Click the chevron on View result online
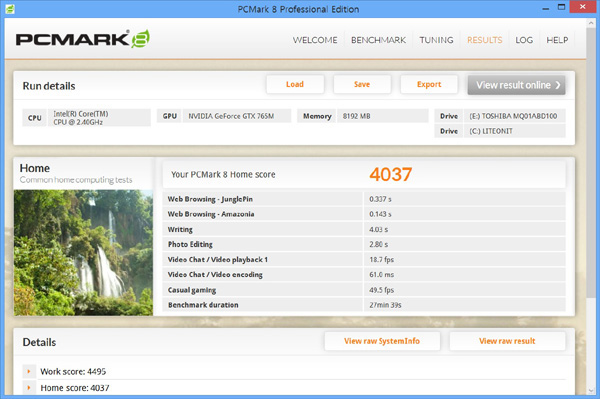Viewport: 600px width, 399px height. pos(558,85)
